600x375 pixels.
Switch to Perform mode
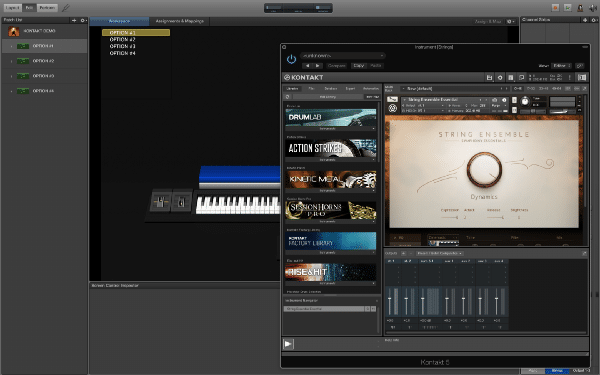(x=47, y=8)
